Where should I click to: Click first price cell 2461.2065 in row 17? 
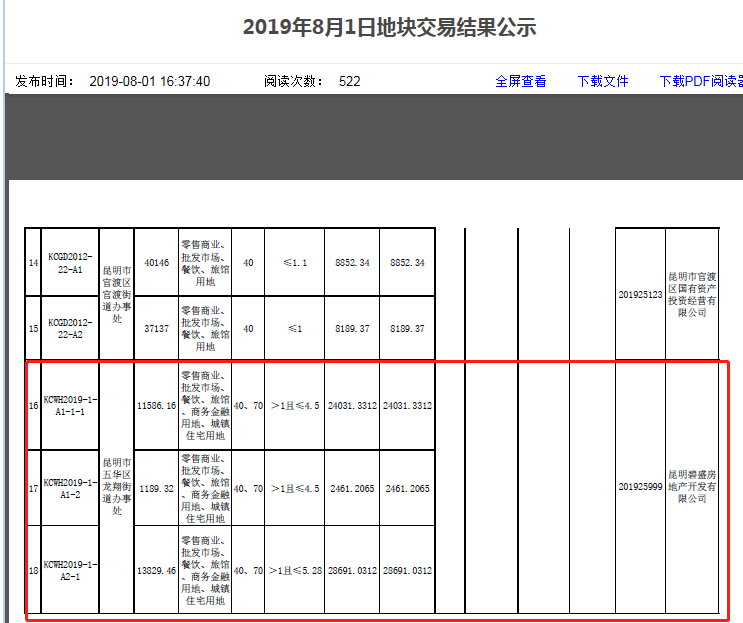[352, 488]
